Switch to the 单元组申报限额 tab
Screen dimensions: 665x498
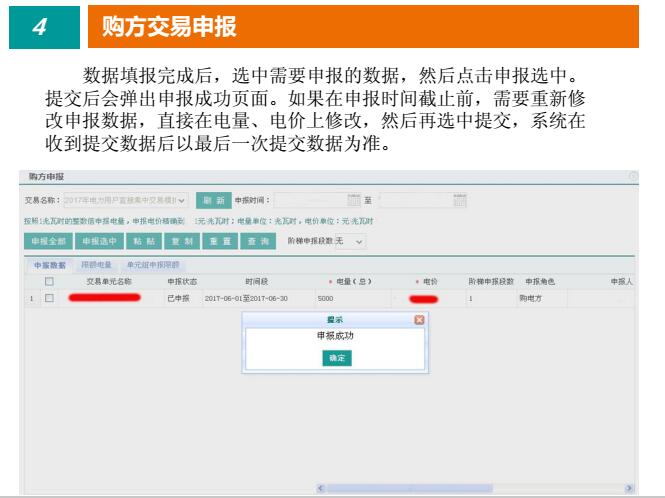click(152, 265)
